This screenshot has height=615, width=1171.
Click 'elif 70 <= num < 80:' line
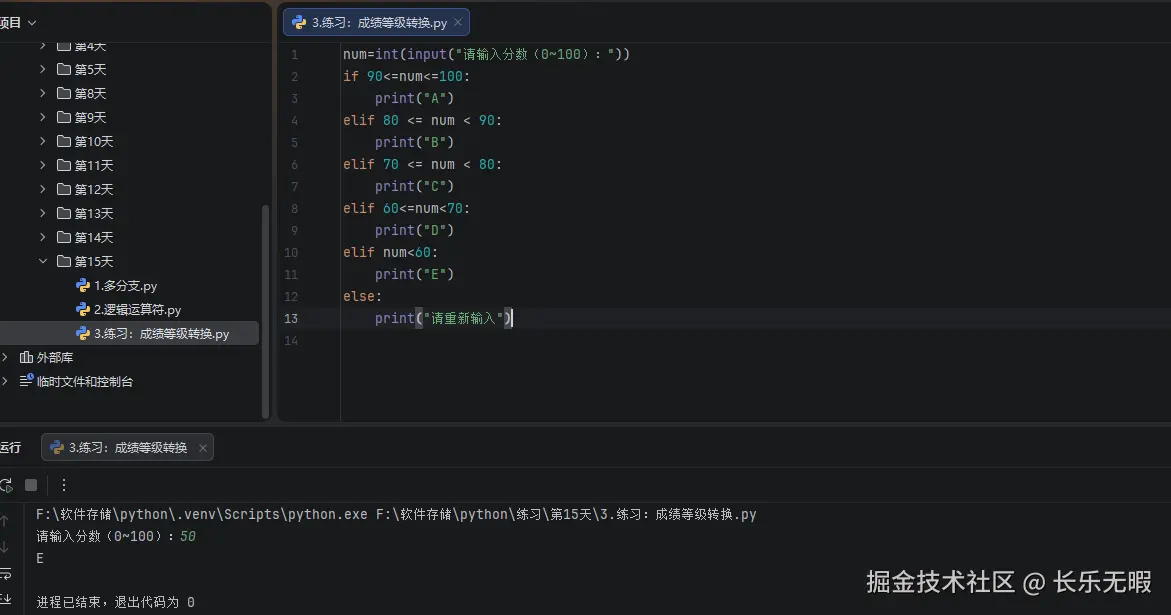pyautogui.click(x=423, y=164)
